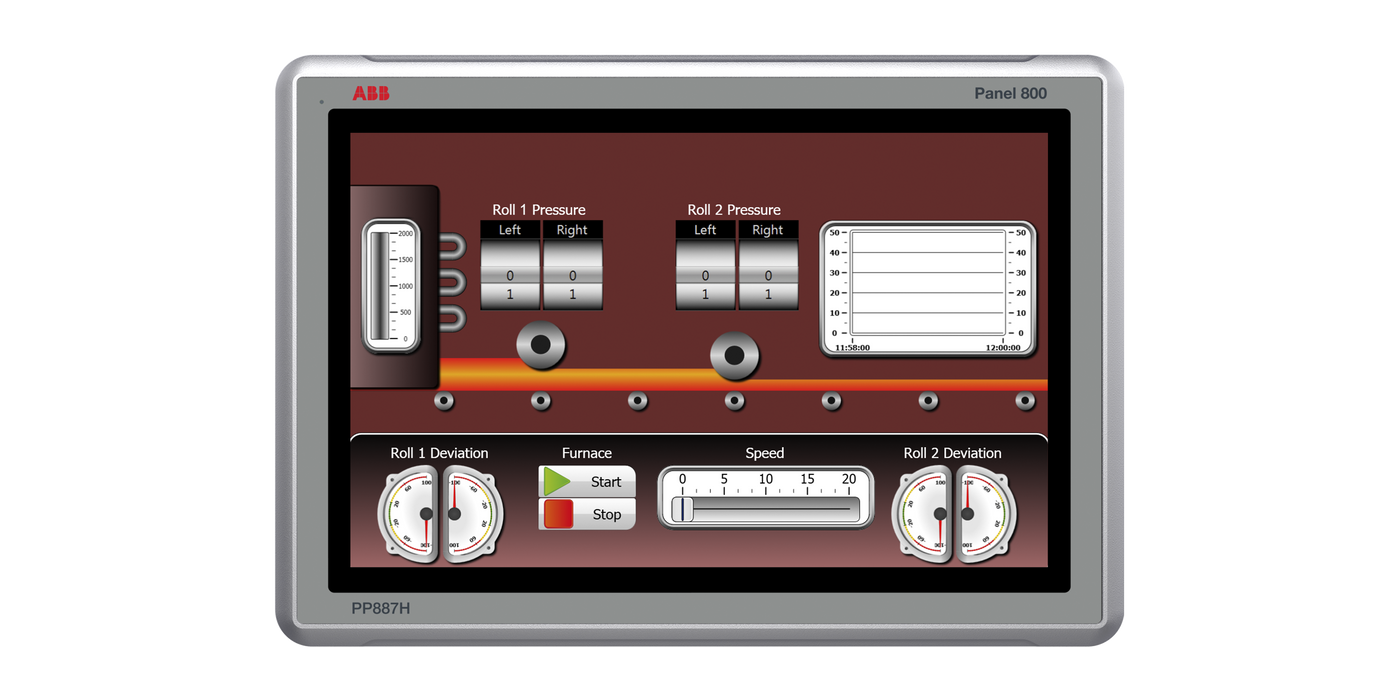This screenshot has width=1380, height=700.
Task: Select the Roll 2 Pressure Right wheel
Action: [767, 275]
